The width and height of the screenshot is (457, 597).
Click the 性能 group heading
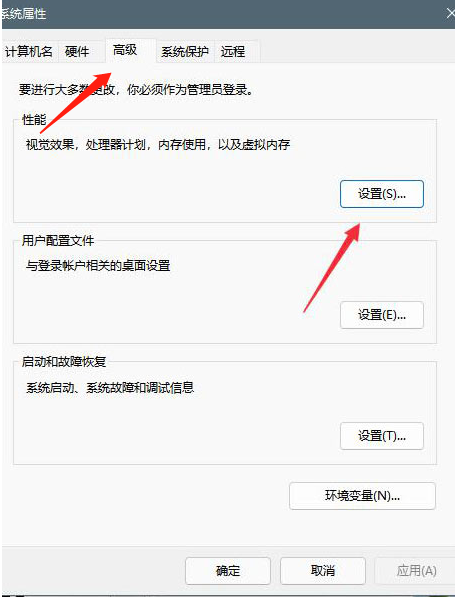pos(34,120)
